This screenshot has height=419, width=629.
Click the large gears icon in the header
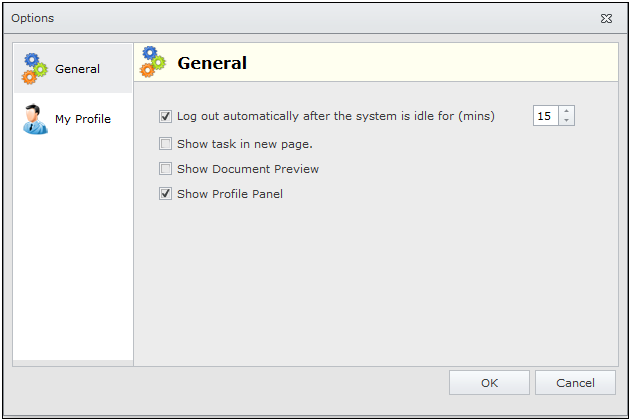click(x=153, y=62)
